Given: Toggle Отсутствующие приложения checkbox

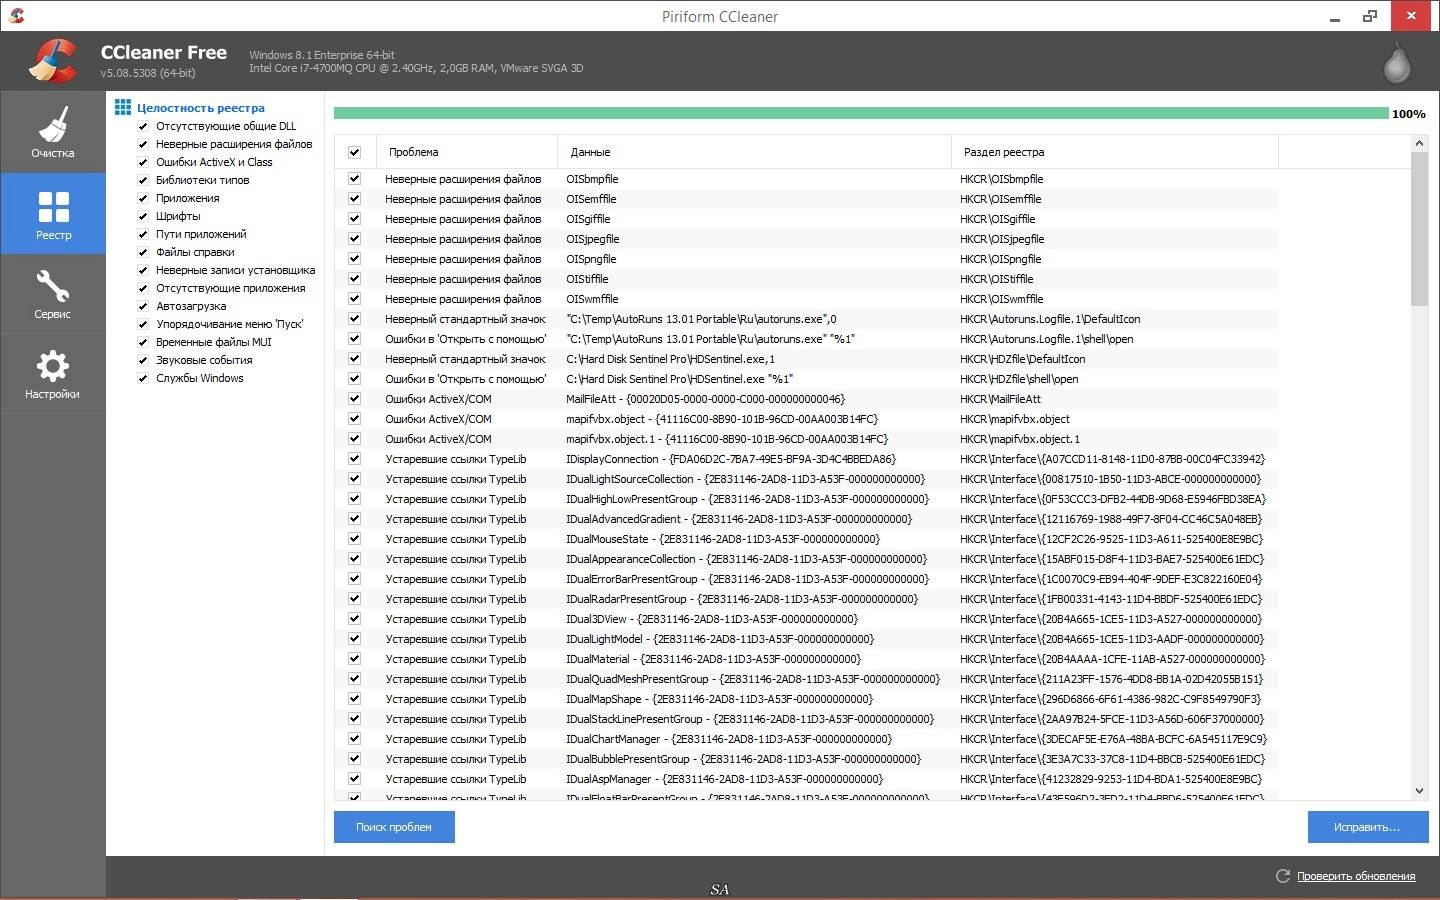Looking at the screenshot, I should pos(143,288).
